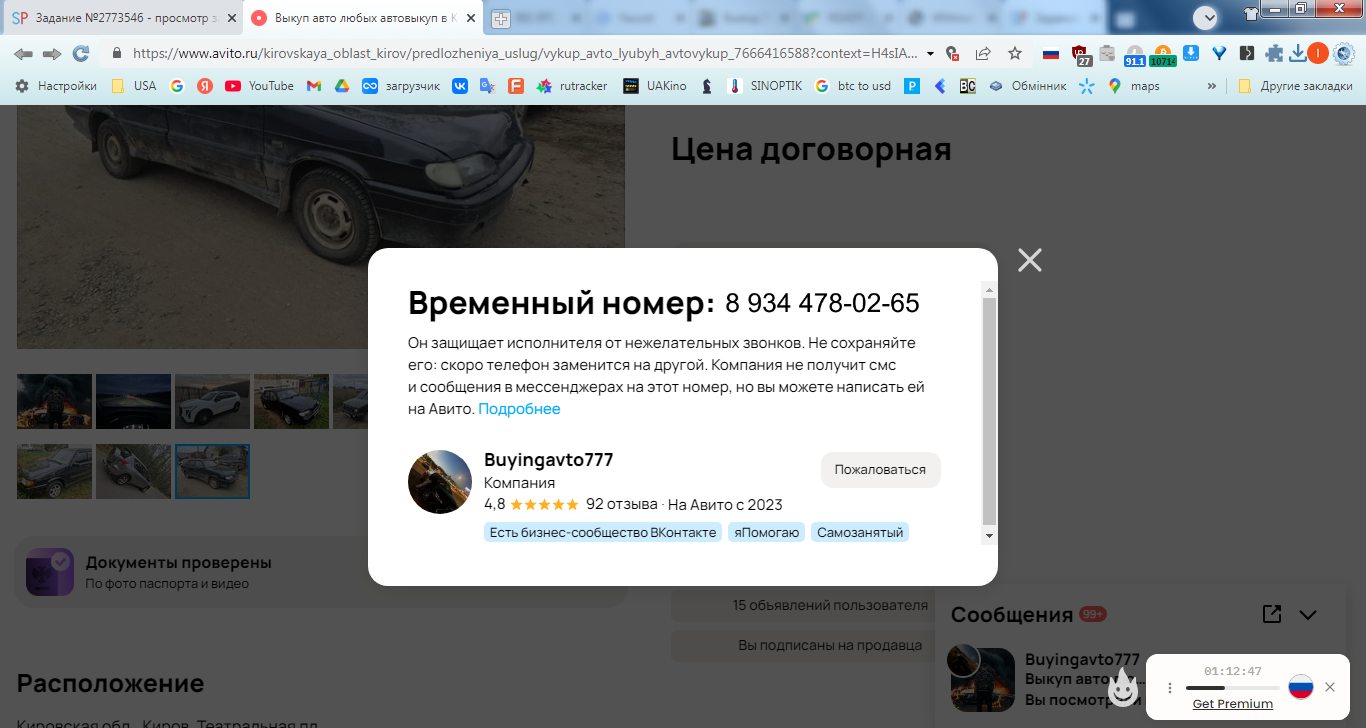Viewport: 1366px width, 728px height.
Task: Open the tab search dropdown chevron
Action: coord(1205,17)
